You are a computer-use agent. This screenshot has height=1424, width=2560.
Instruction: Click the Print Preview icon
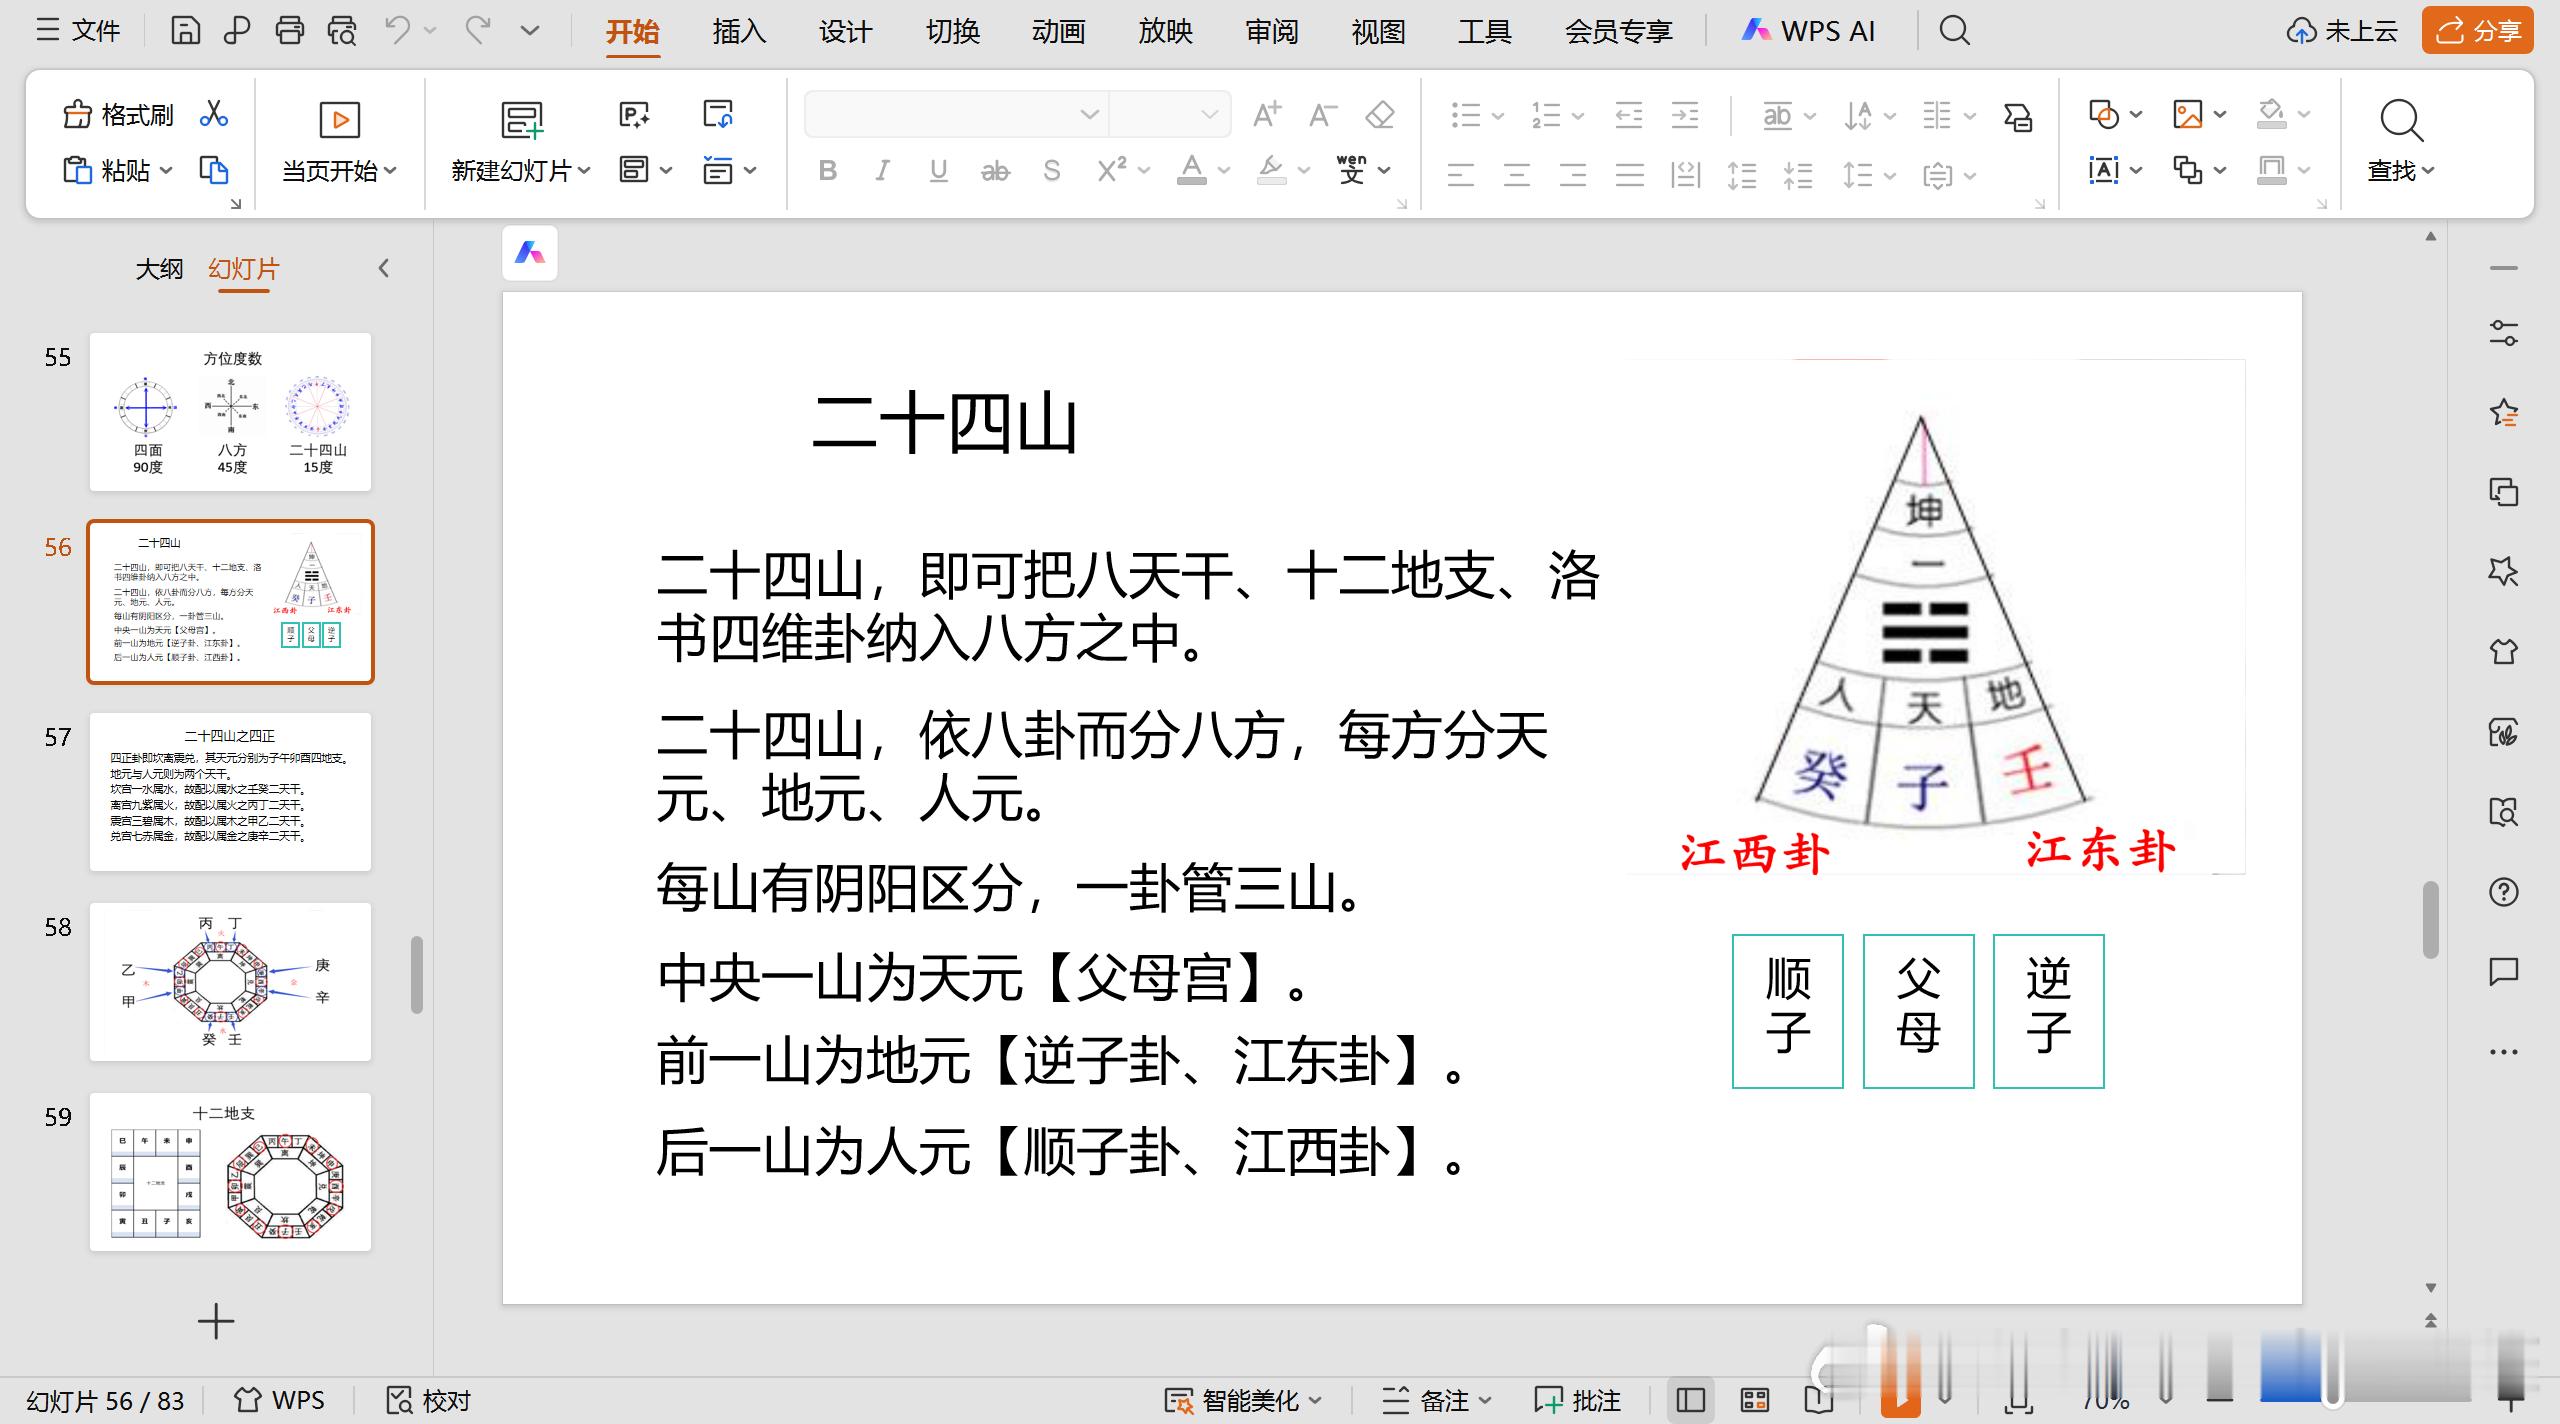pyautogui.click(x=342, y=31)
